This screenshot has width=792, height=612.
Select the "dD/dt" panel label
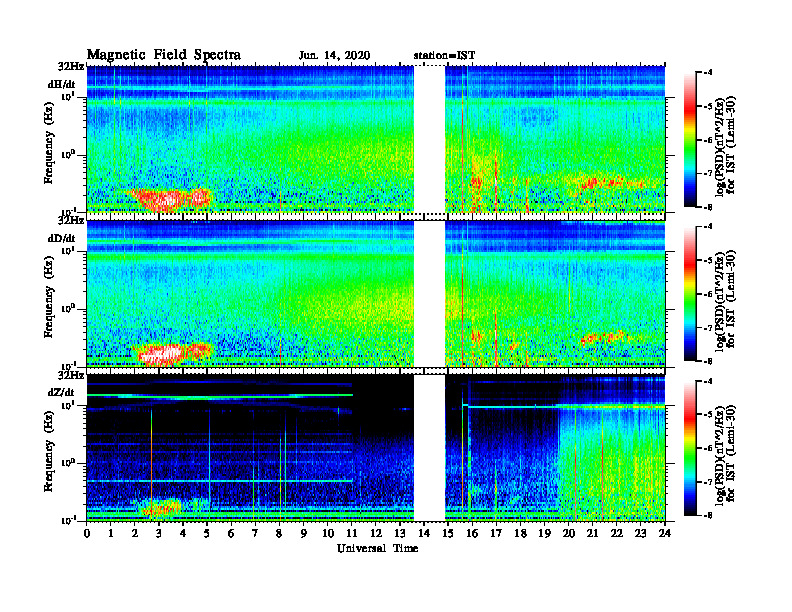[61, 238]
